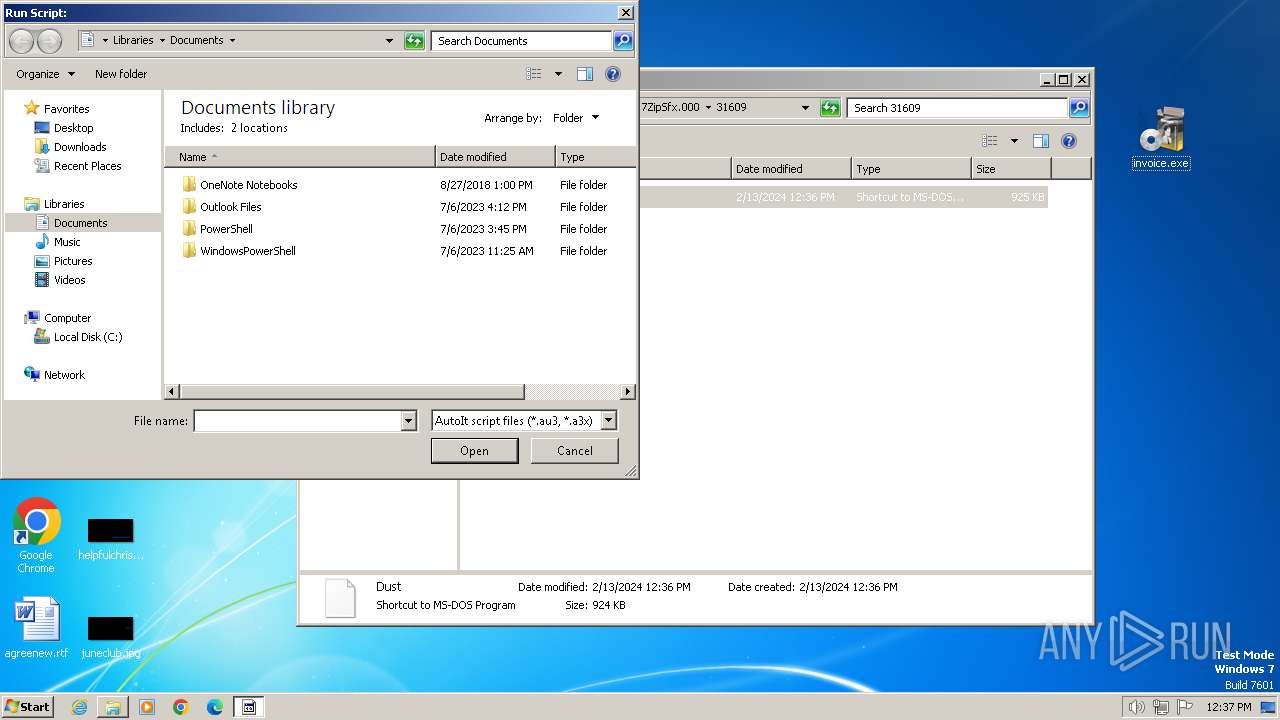Click the search magnifier in Search Documents box

pos(623,41)
